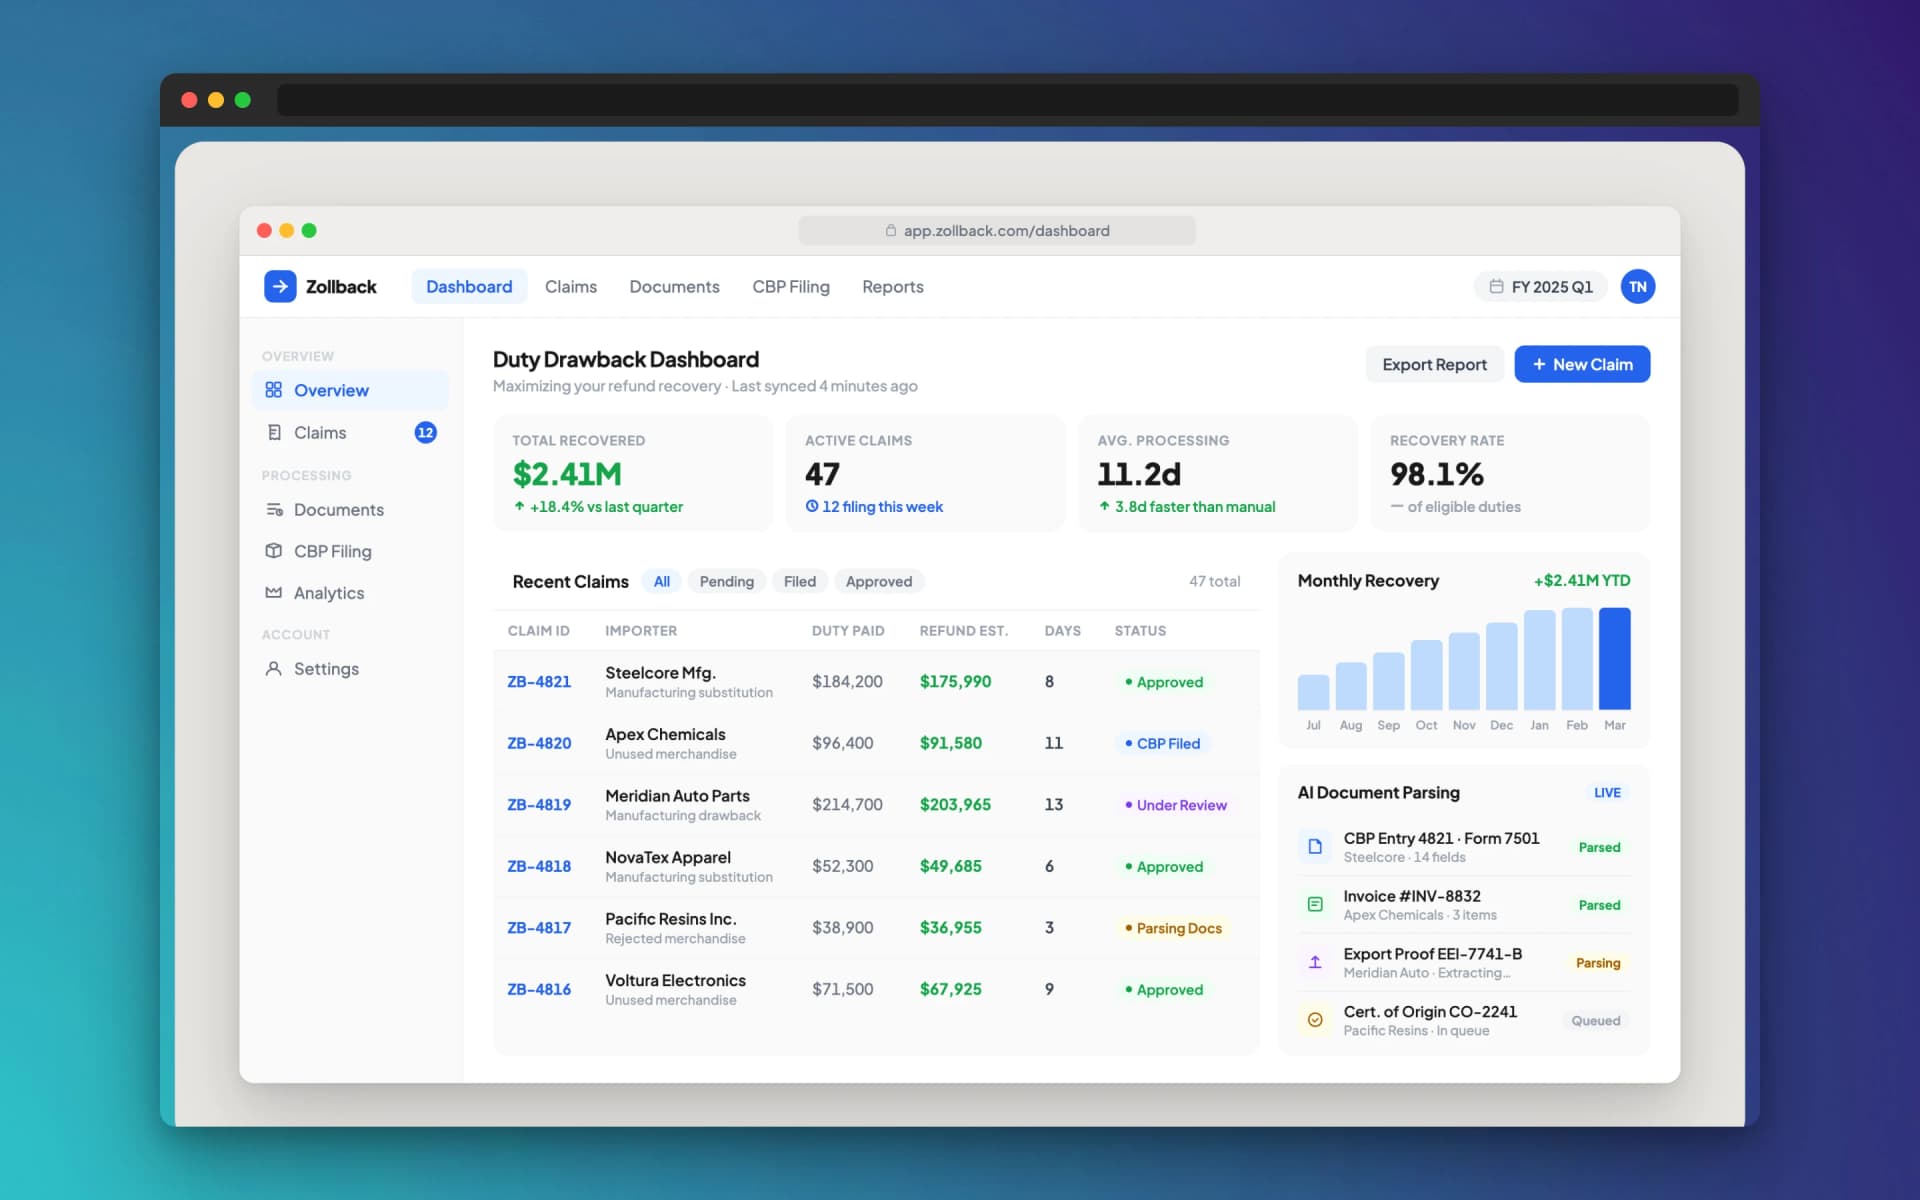
Task: Click the New Claim button
Action: 1581,364
